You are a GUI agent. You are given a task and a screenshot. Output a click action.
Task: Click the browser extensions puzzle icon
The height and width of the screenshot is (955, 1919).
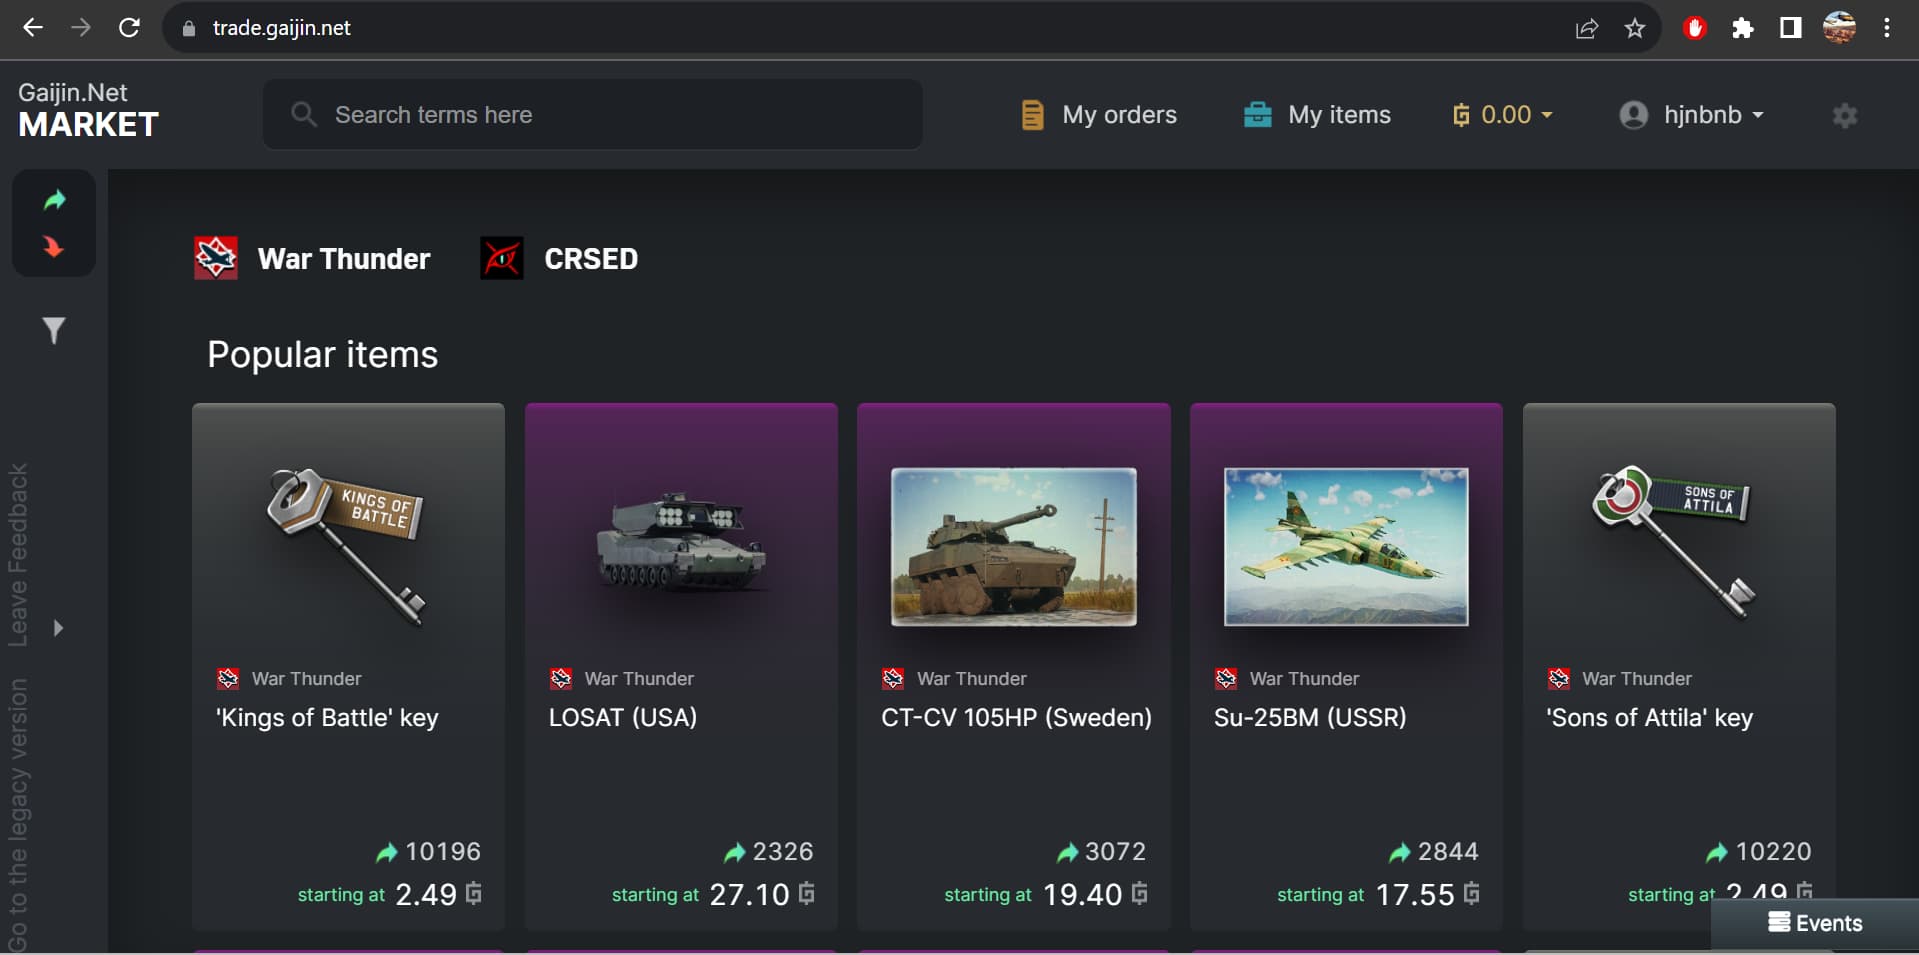pyautogui.click(x=1742, y=28)
